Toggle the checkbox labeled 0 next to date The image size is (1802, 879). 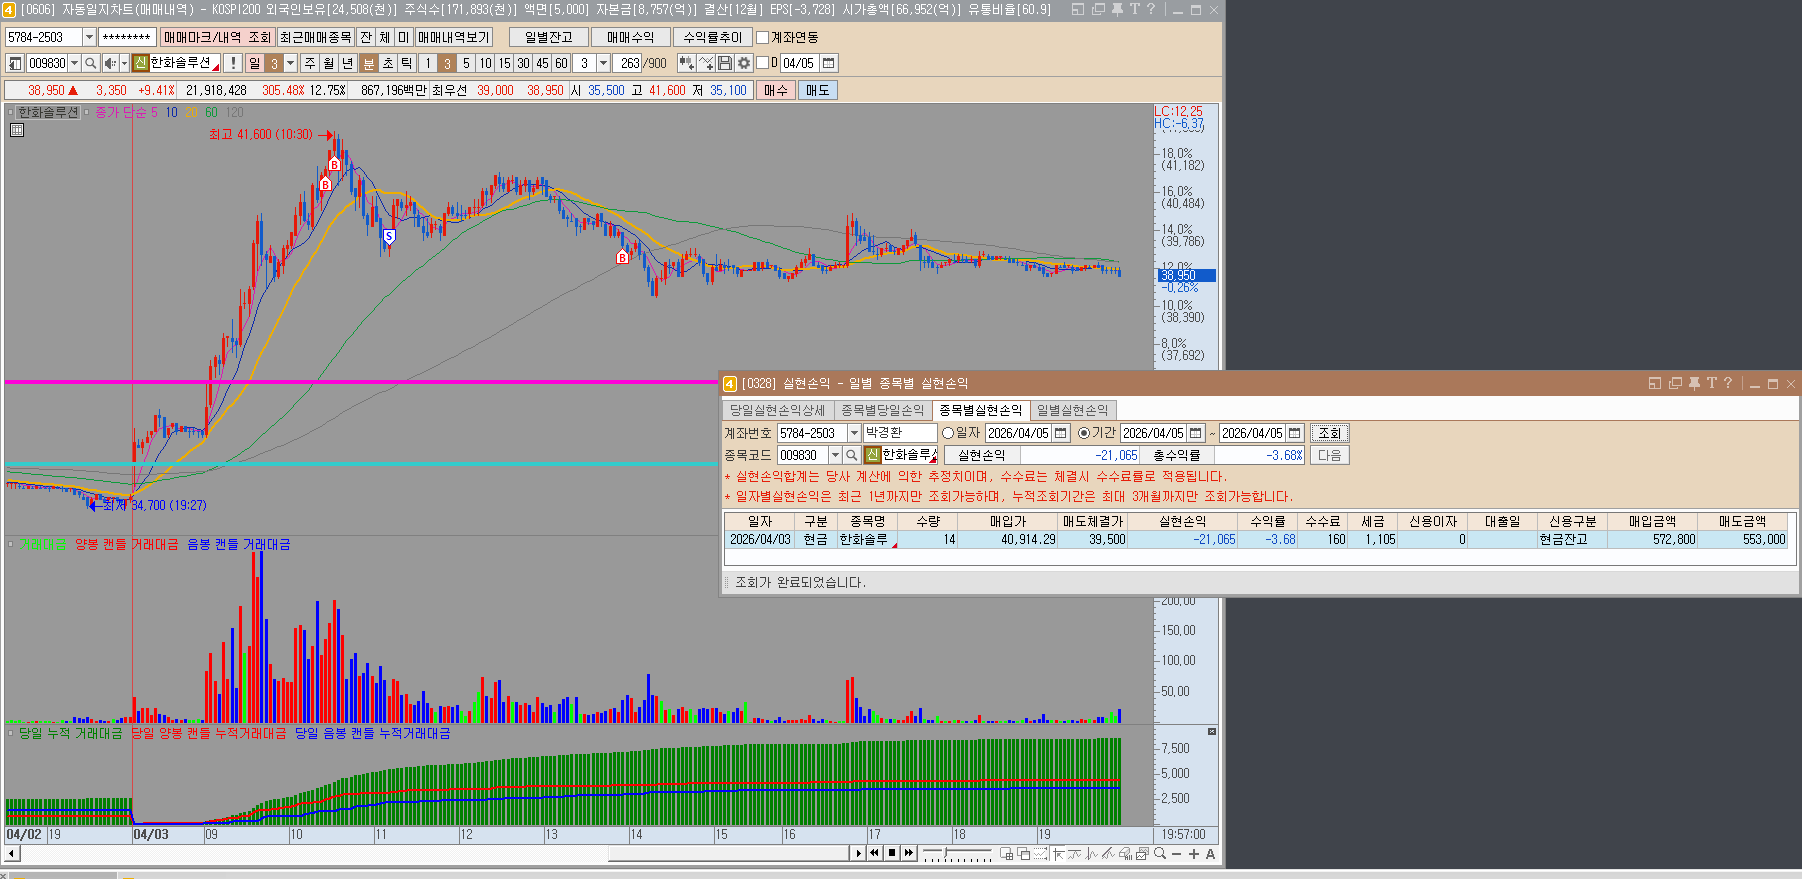pos(763,63)
